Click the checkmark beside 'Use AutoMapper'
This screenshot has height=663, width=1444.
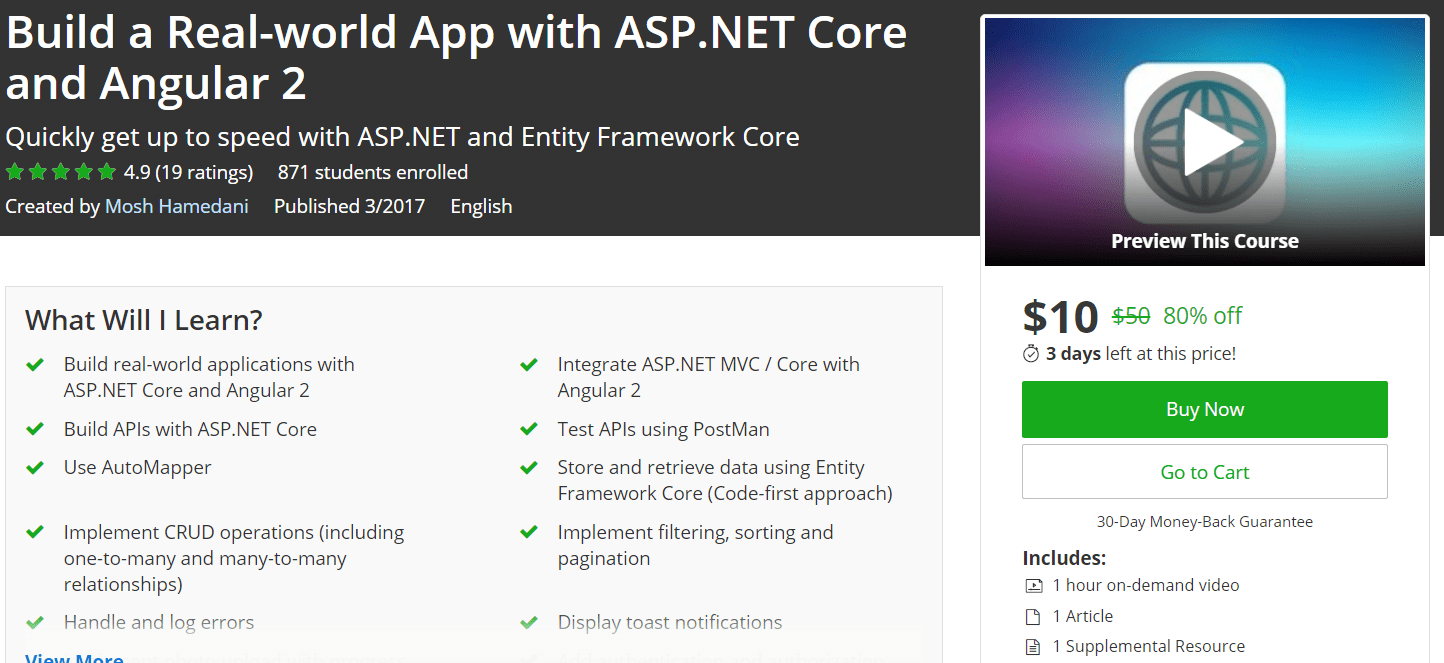tap(36, 467)
